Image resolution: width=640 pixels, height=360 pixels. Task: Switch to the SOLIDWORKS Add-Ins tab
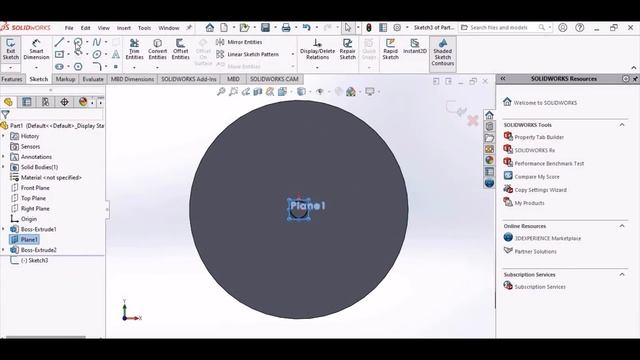pyautogui.click(x=189, y=79)
